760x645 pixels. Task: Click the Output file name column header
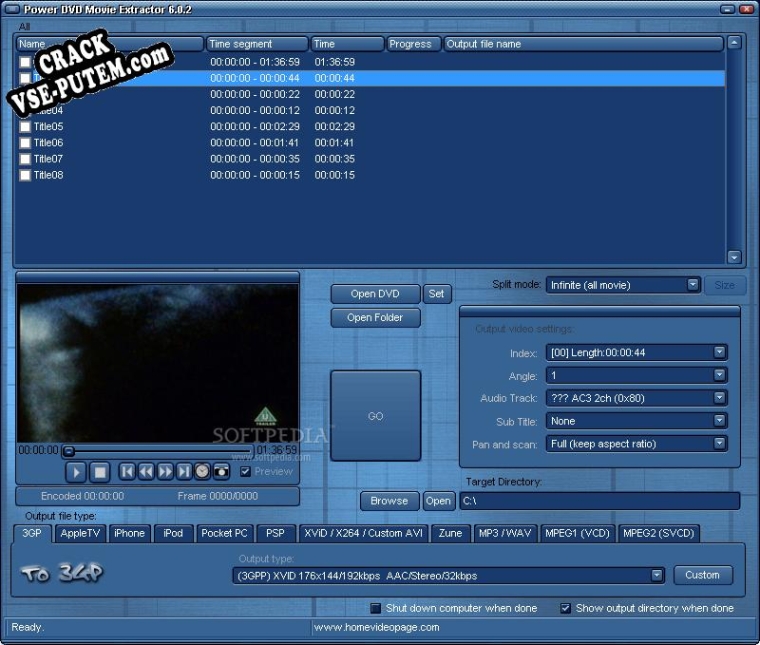[584, 44]
